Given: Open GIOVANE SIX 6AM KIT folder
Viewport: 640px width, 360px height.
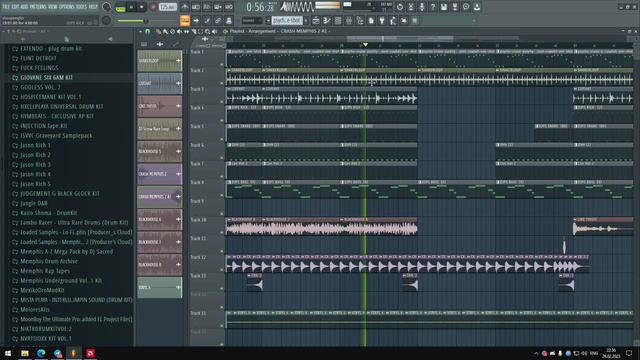Looking at the screenshot, I should [47, 78].
